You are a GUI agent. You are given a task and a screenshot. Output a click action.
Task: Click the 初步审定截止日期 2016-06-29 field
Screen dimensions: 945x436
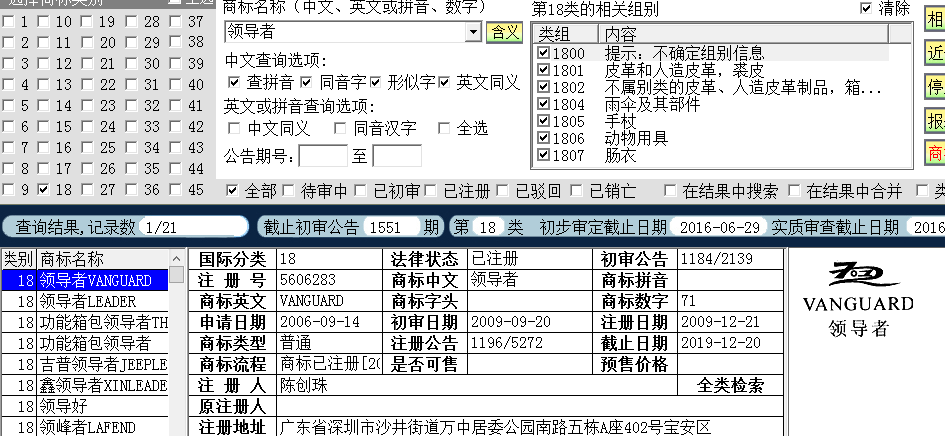pyautogui.click(x=718, y=227)
